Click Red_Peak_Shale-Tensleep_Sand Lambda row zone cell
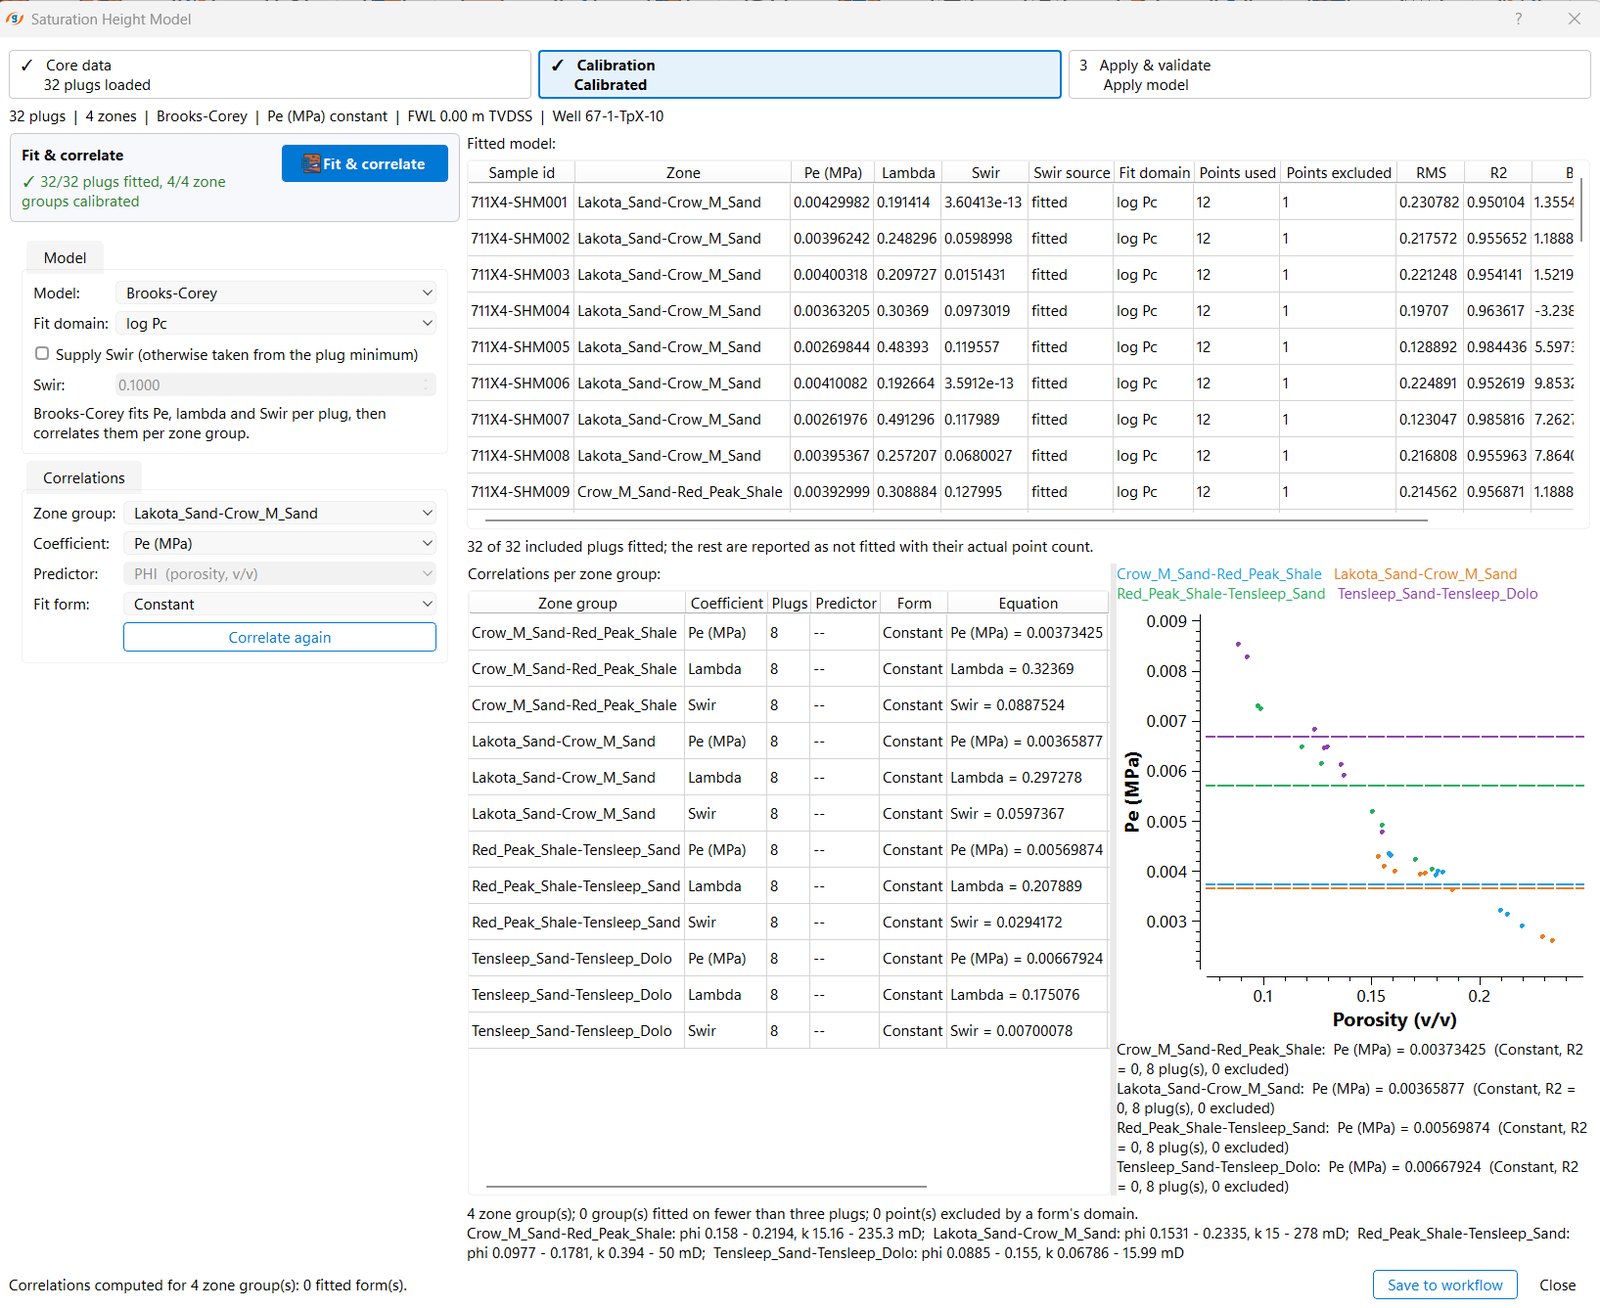This screenshot has height=1308, width=1600. pos(576,886)
